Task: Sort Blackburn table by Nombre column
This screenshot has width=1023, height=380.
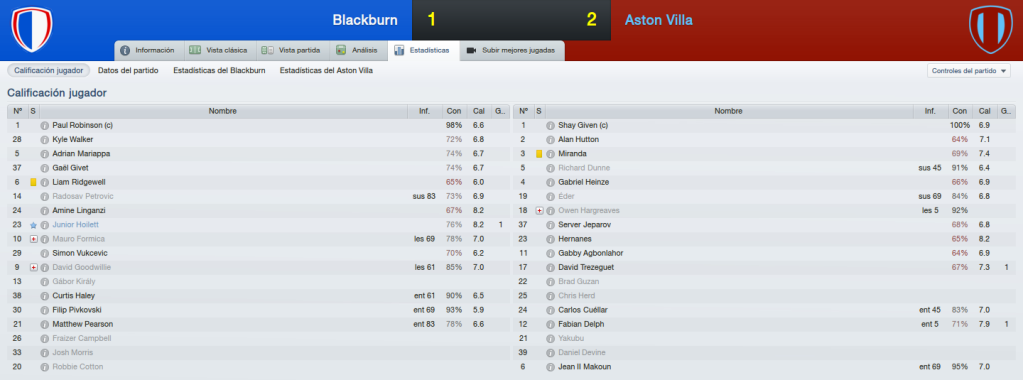Action: pos(222,111)
